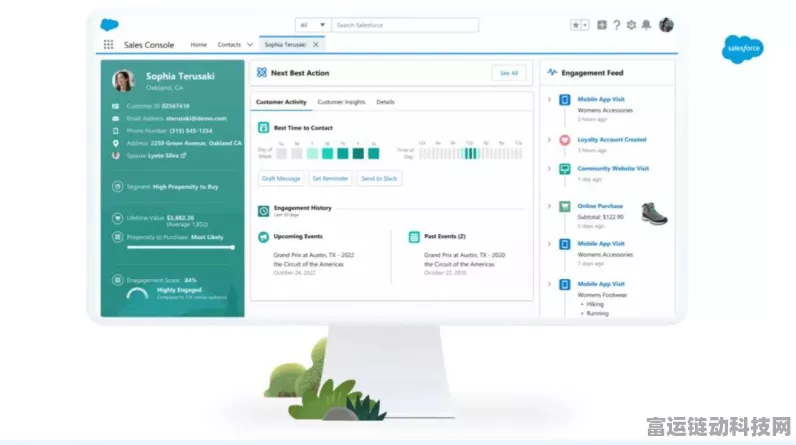Open the Loyalty Account Created link
The image size is (796, 445).
[x=612, y=140]
